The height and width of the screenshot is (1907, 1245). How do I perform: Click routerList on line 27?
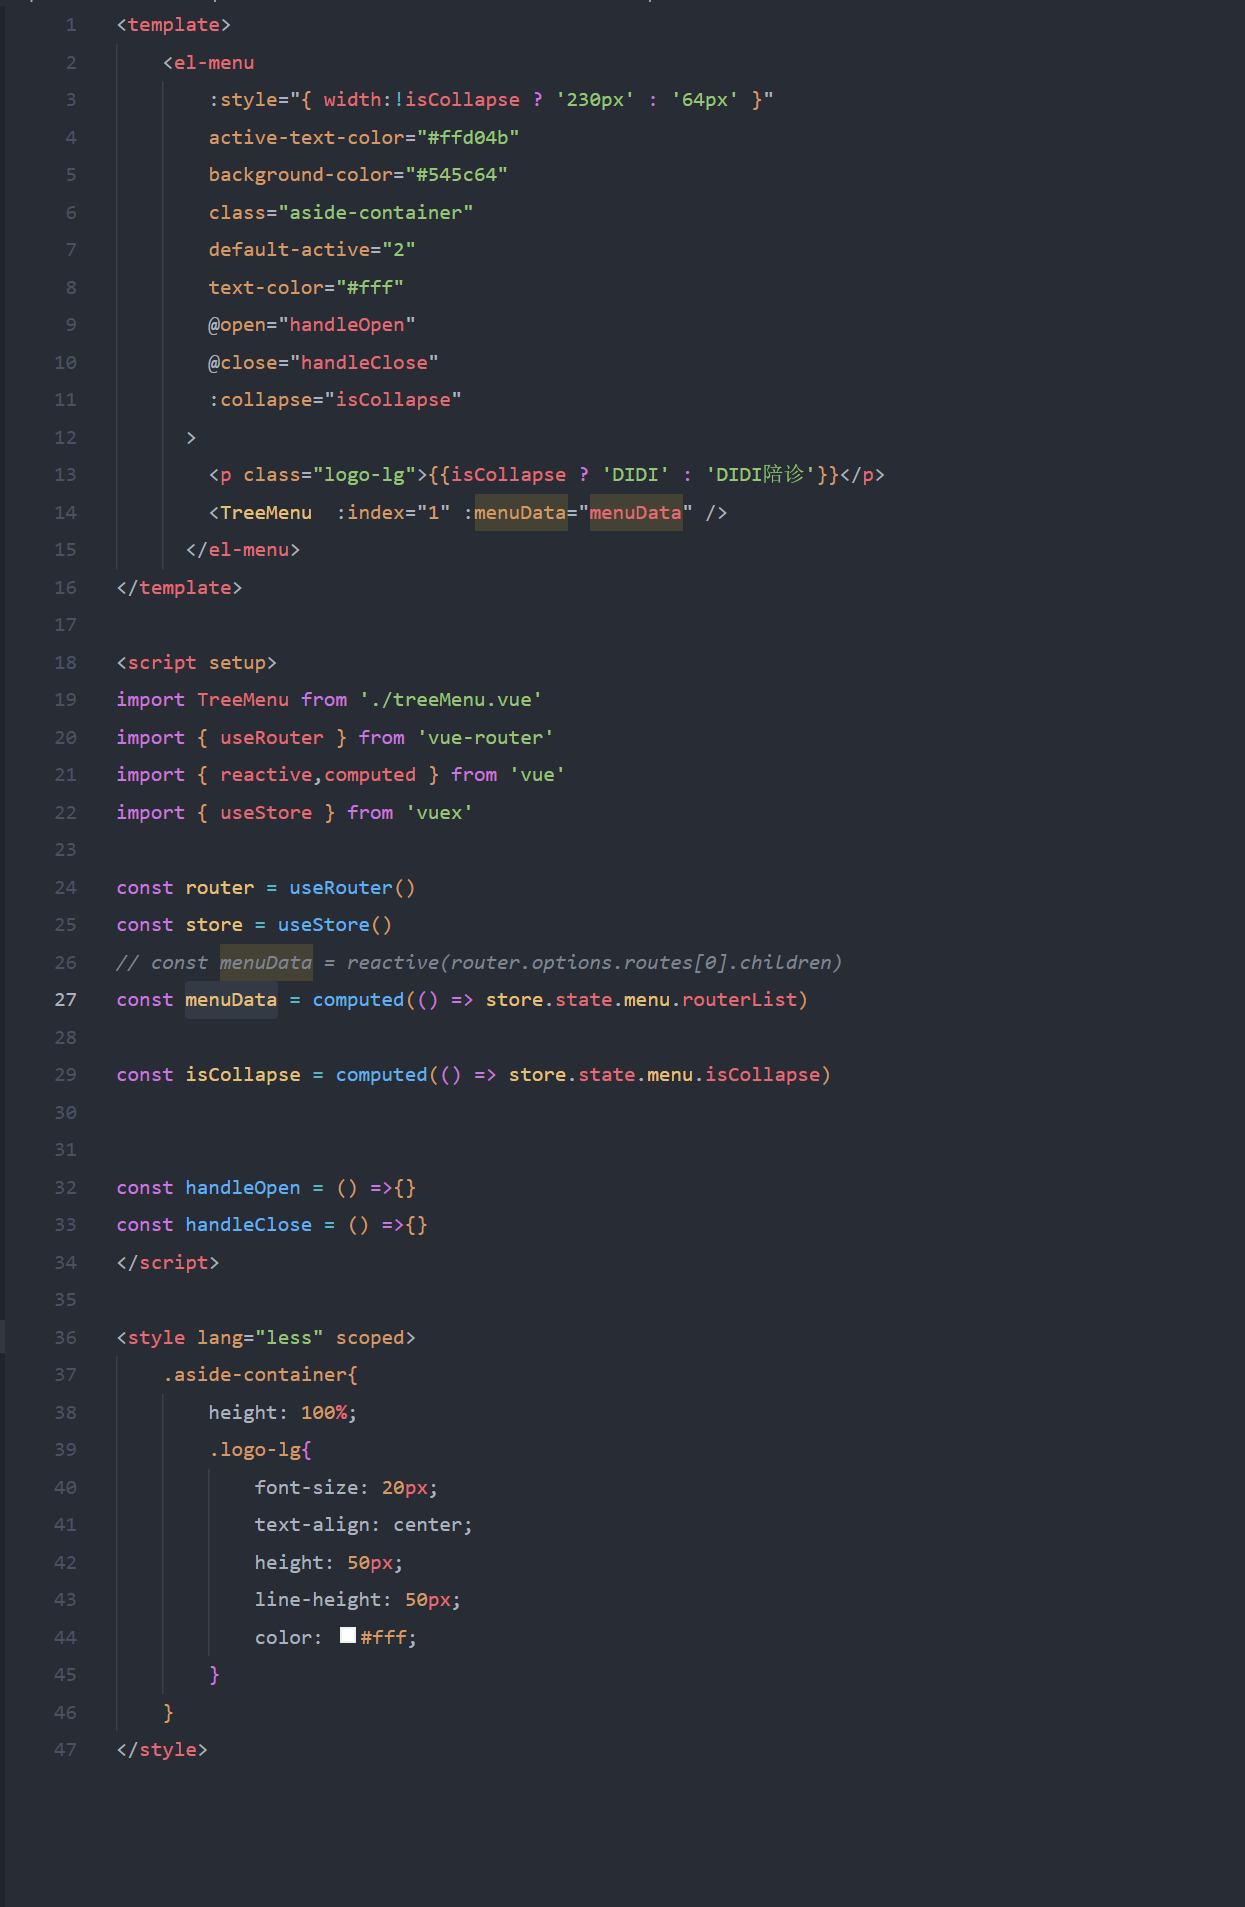click(739, 999)
